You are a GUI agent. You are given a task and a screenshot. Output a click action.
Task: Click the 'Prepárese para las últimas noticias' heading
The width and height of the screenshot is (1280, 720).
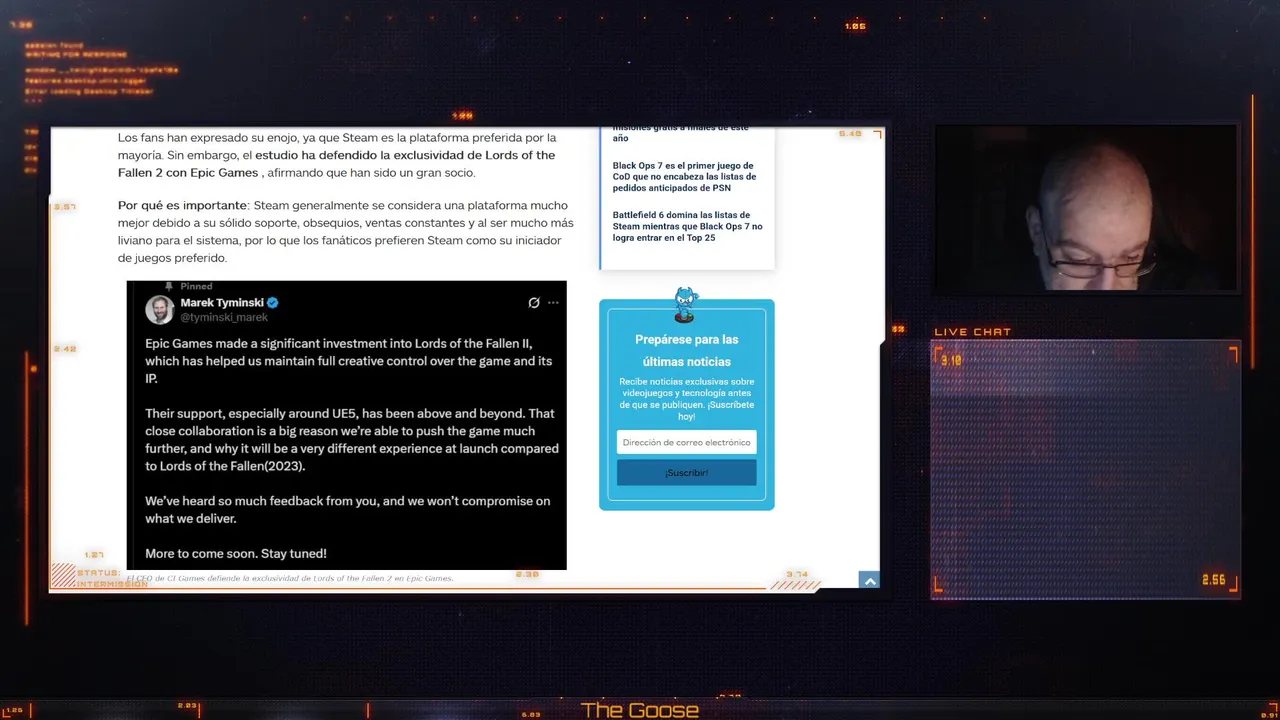(x=686, y=350)
